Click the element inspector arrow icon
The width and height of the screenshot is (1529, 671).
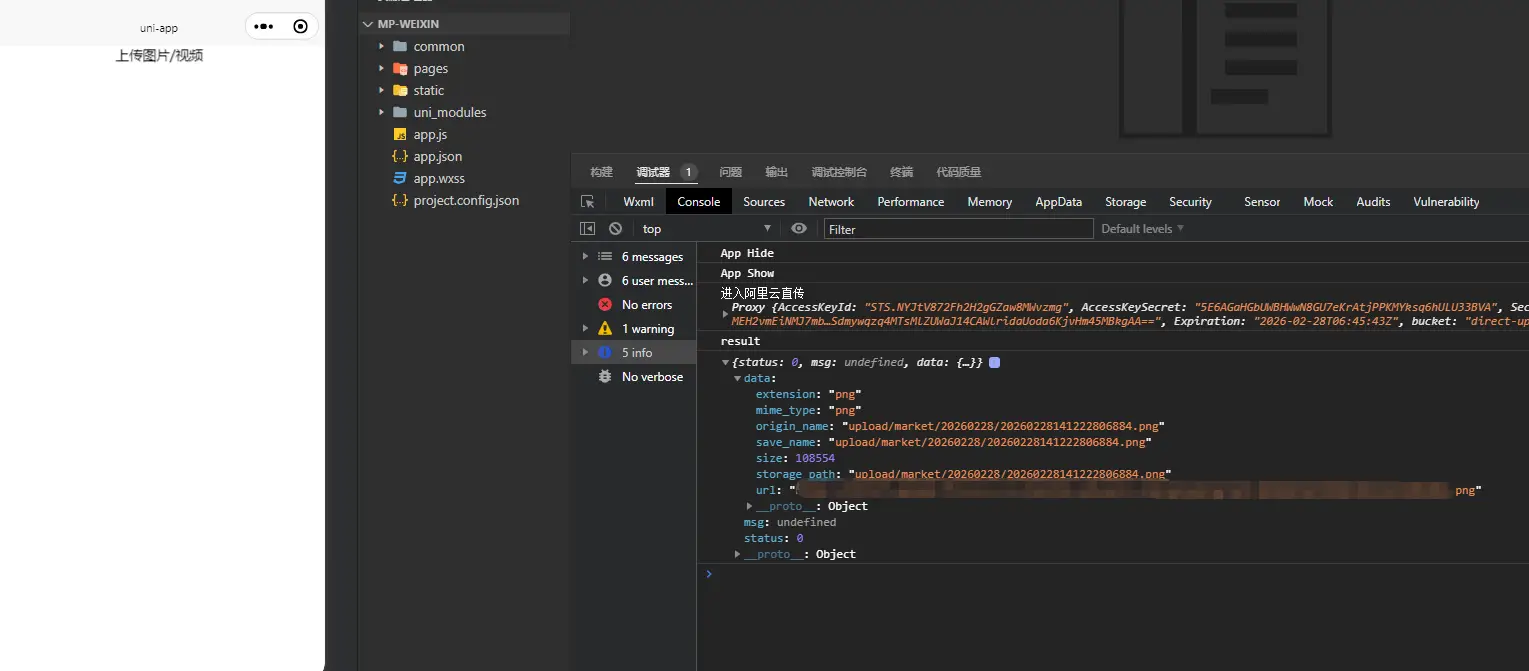coord(587,202)
